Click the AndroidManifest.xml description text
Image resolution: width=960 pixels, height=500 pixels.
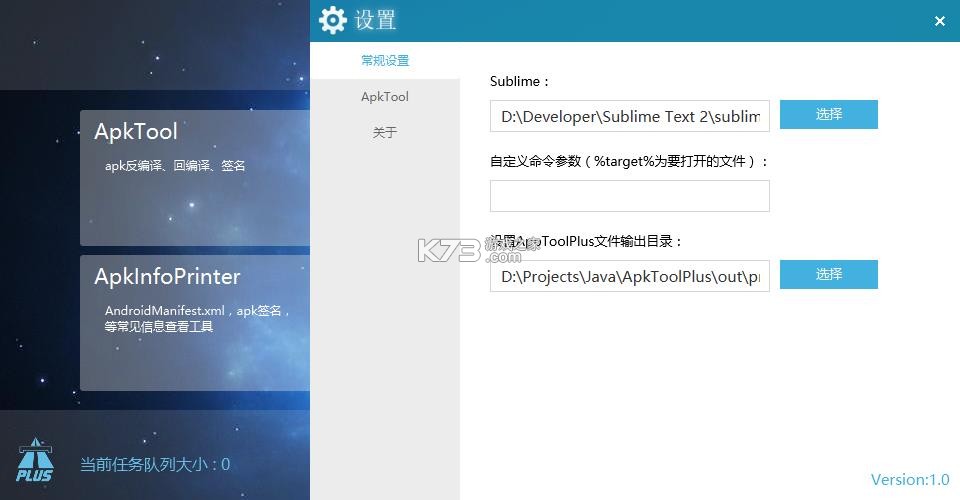pyautogui.click(x=197, y=319)
